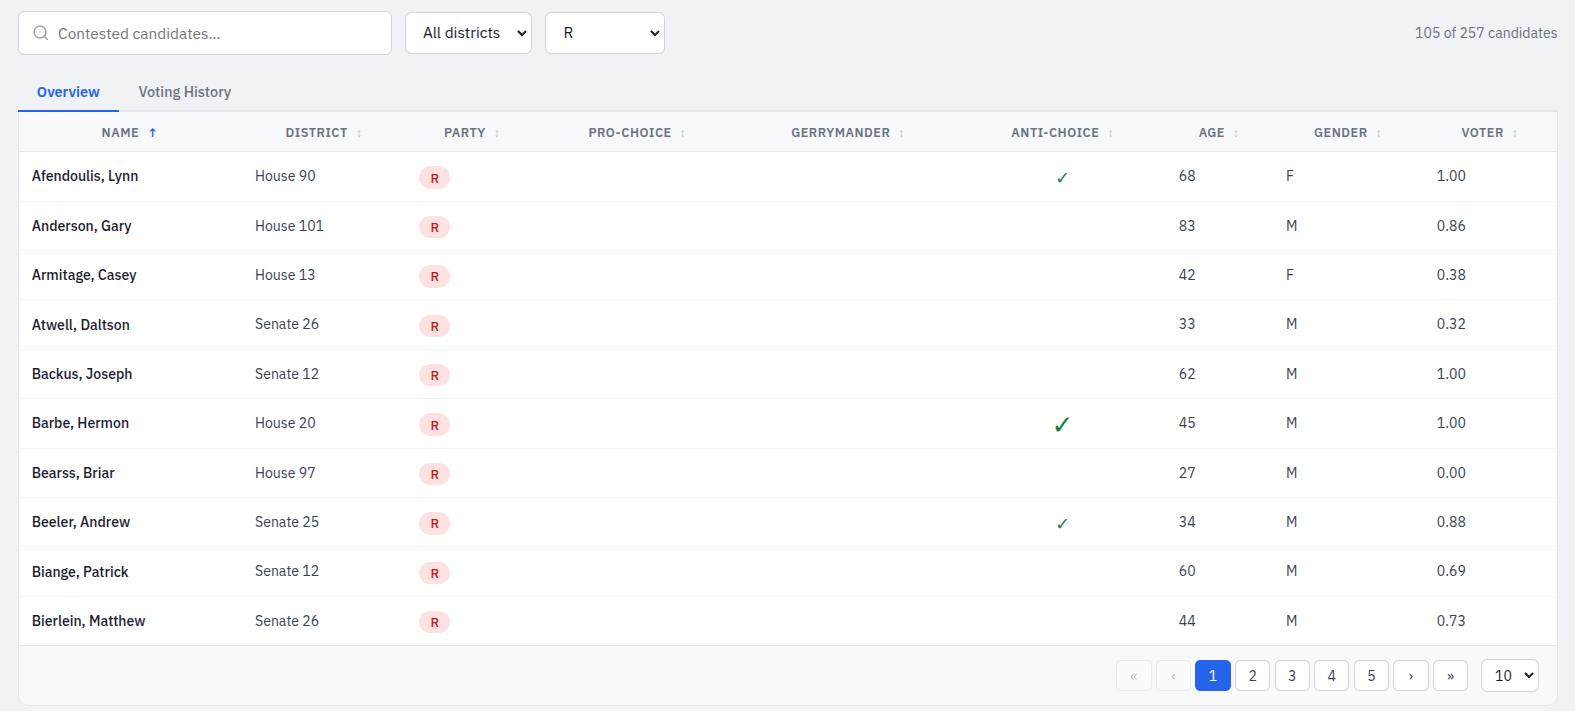Open the rows-per-page dropdown showing 10
Screen dimensions: 1575x711
pyautogui.click(x=1510, y=676)
